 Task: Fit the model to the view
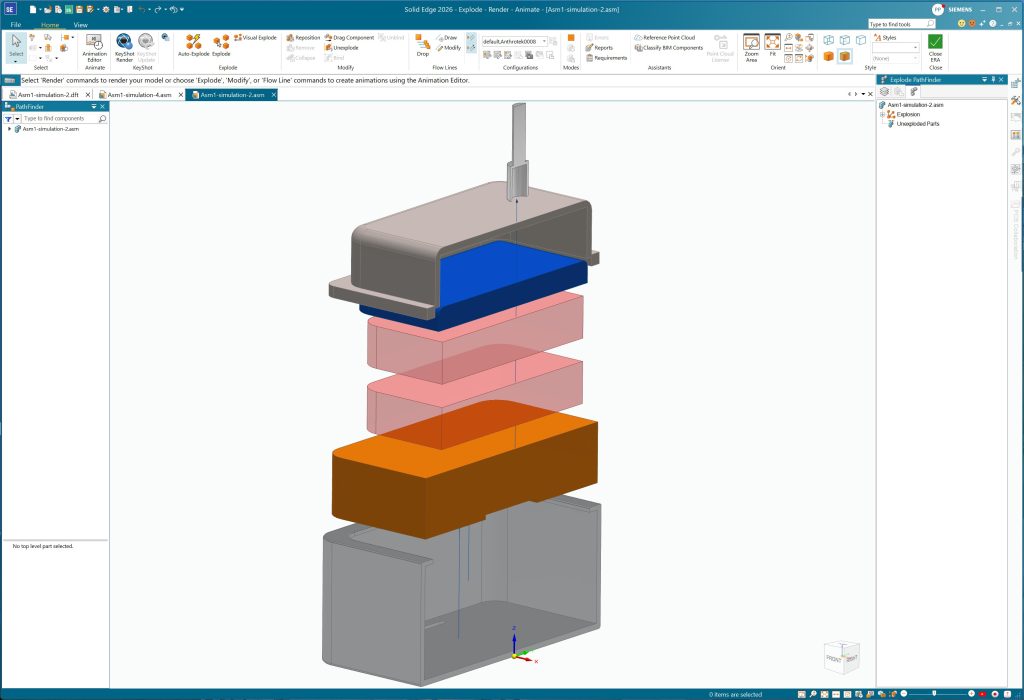tap(773, 46)
